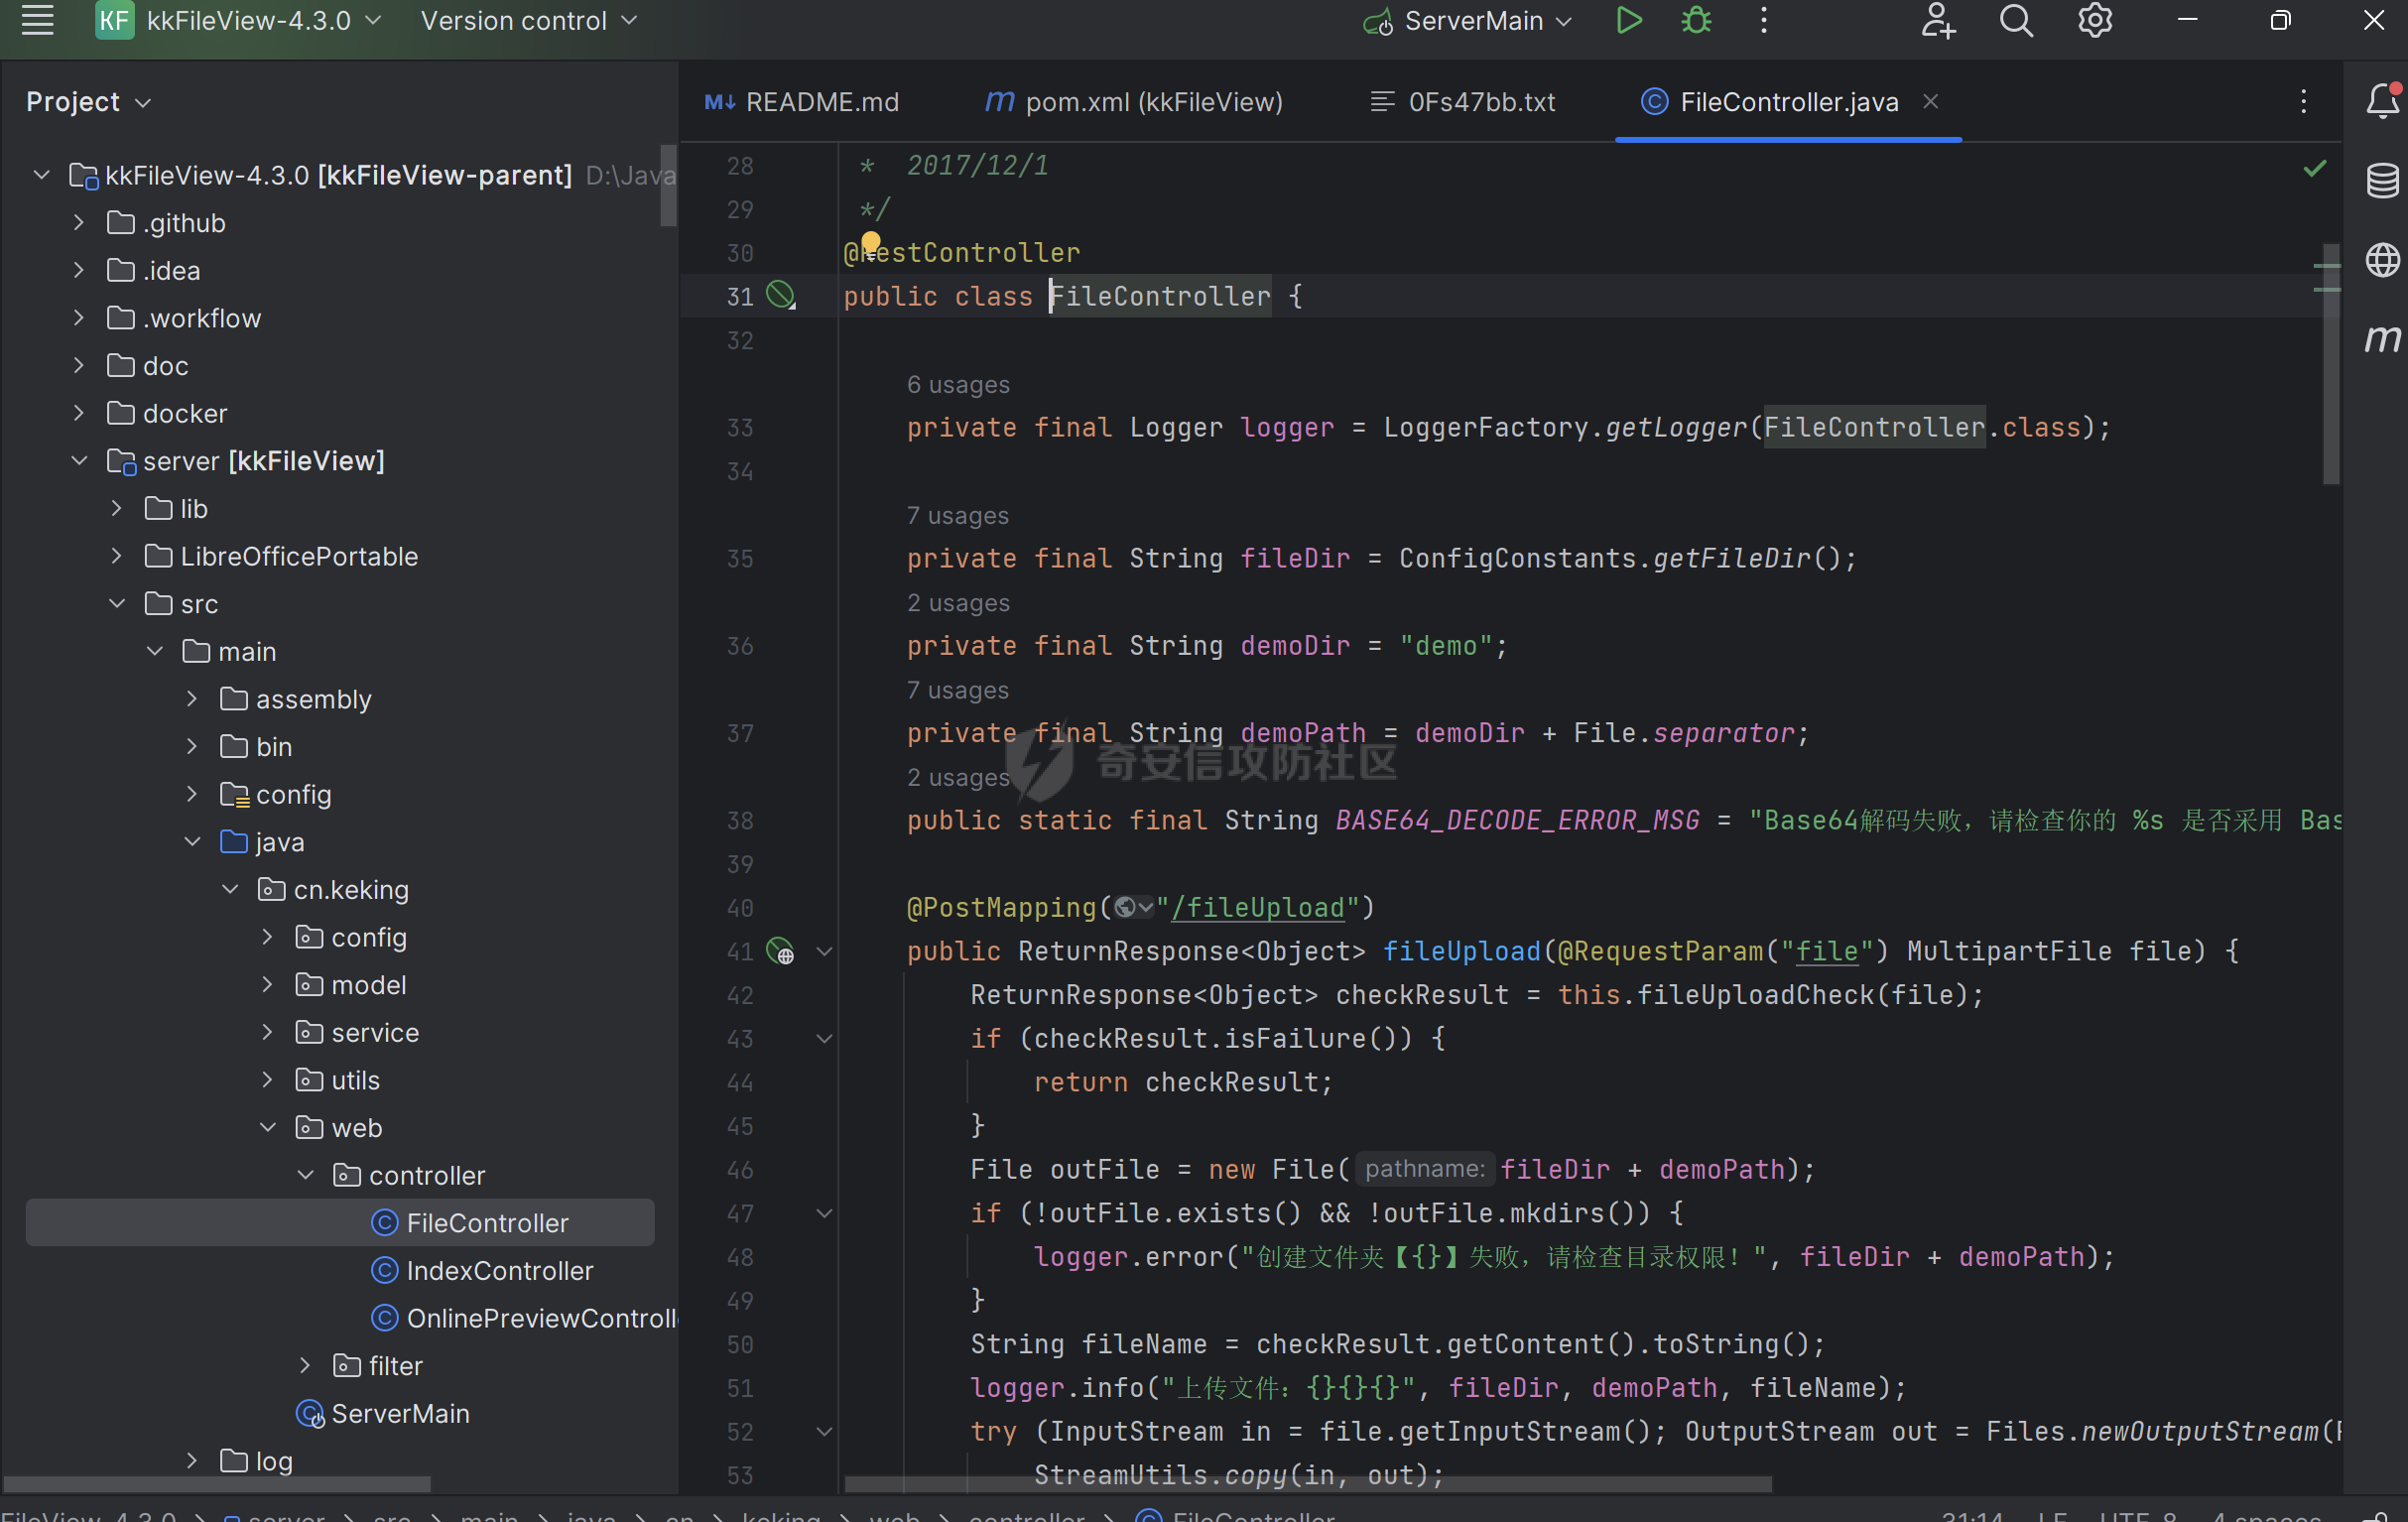2408x1522 pixels.
Task: Expand the filter package
Action: point(305,1365)
